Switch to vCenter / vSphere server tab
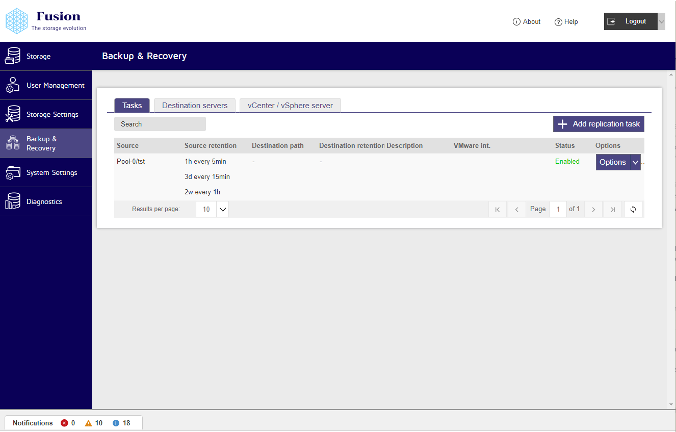Screen dimensions: 676x432 tap(292, 105)
